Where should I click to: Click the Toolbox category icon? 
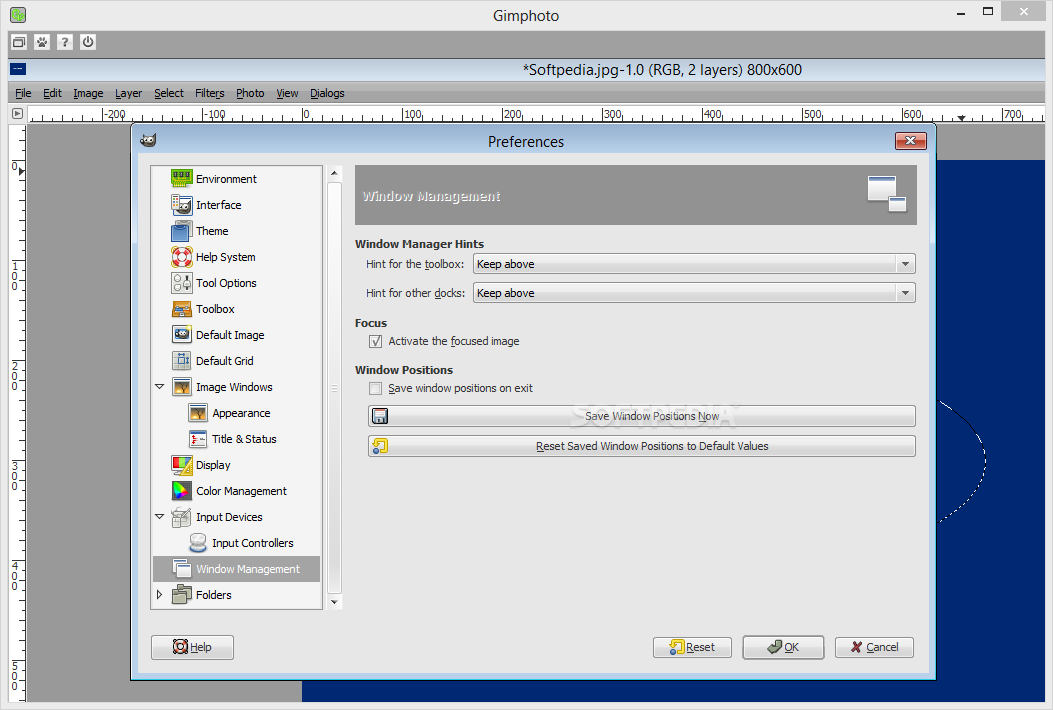pos(182,309)
